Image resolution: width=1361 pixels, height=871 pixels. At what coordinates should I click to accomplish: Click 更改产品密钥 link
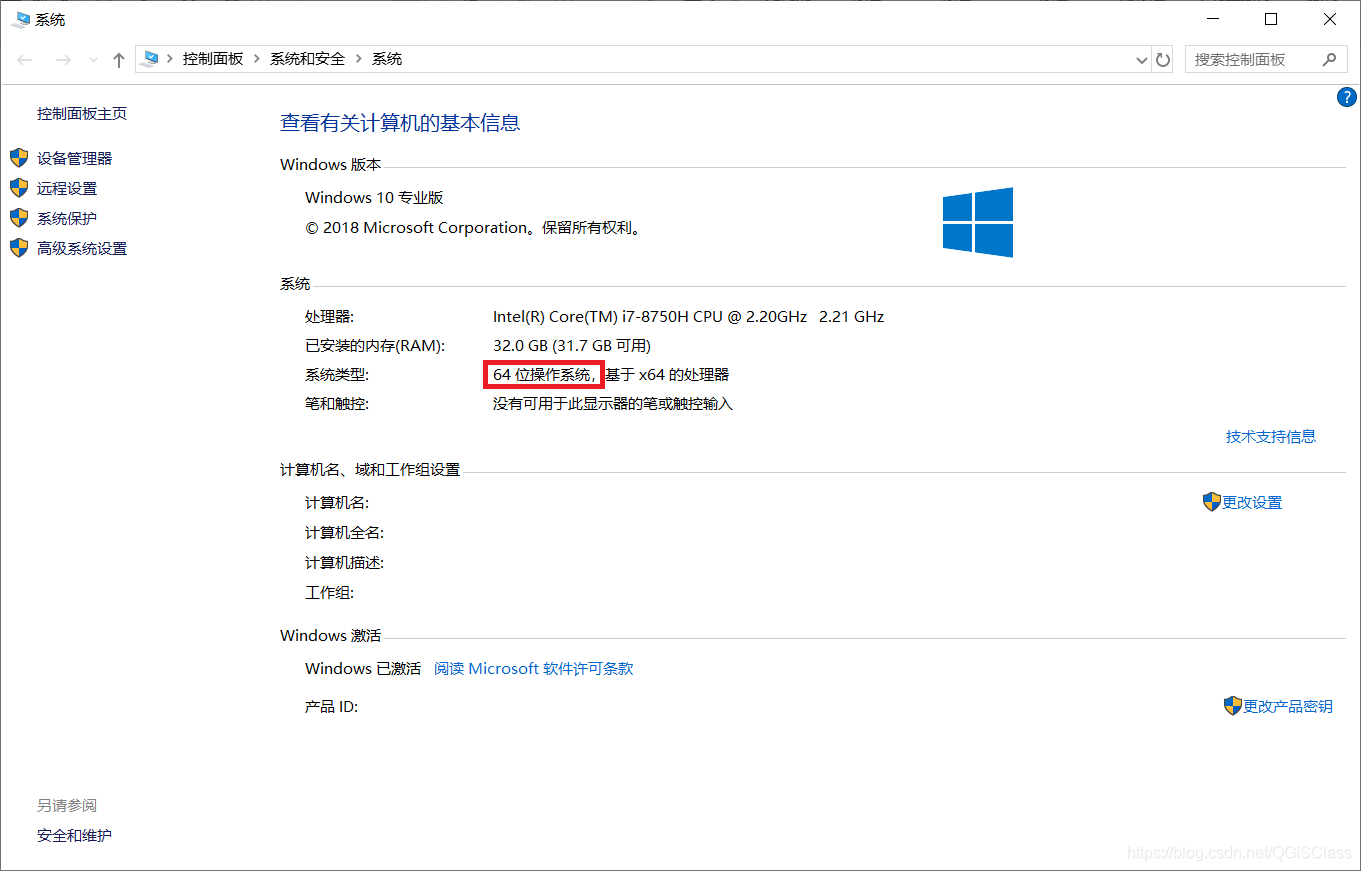pos(1288,706)
